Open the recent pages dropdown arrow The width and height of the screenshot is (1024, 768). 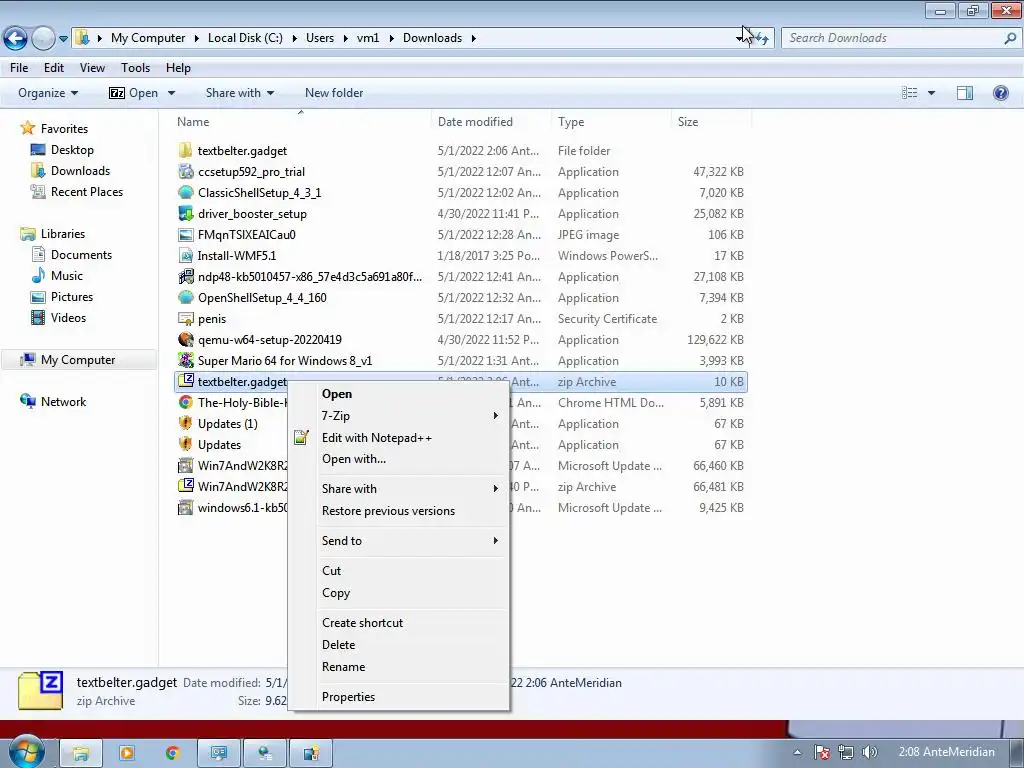63,39
